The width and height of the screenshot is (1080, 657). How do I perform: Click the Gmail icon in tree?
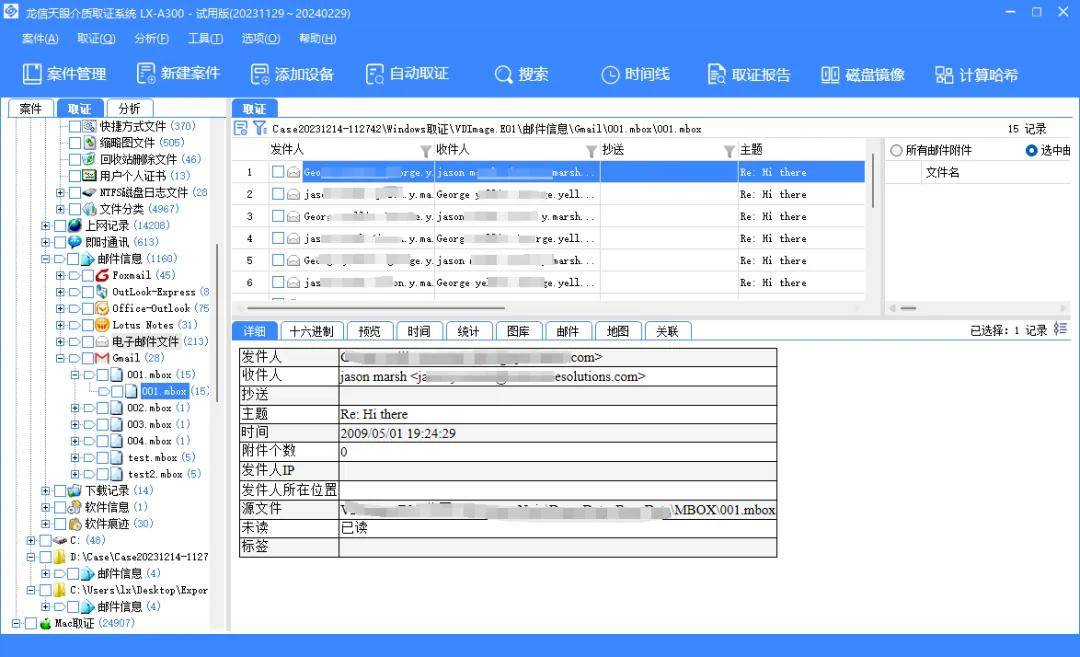pos(102,358)
